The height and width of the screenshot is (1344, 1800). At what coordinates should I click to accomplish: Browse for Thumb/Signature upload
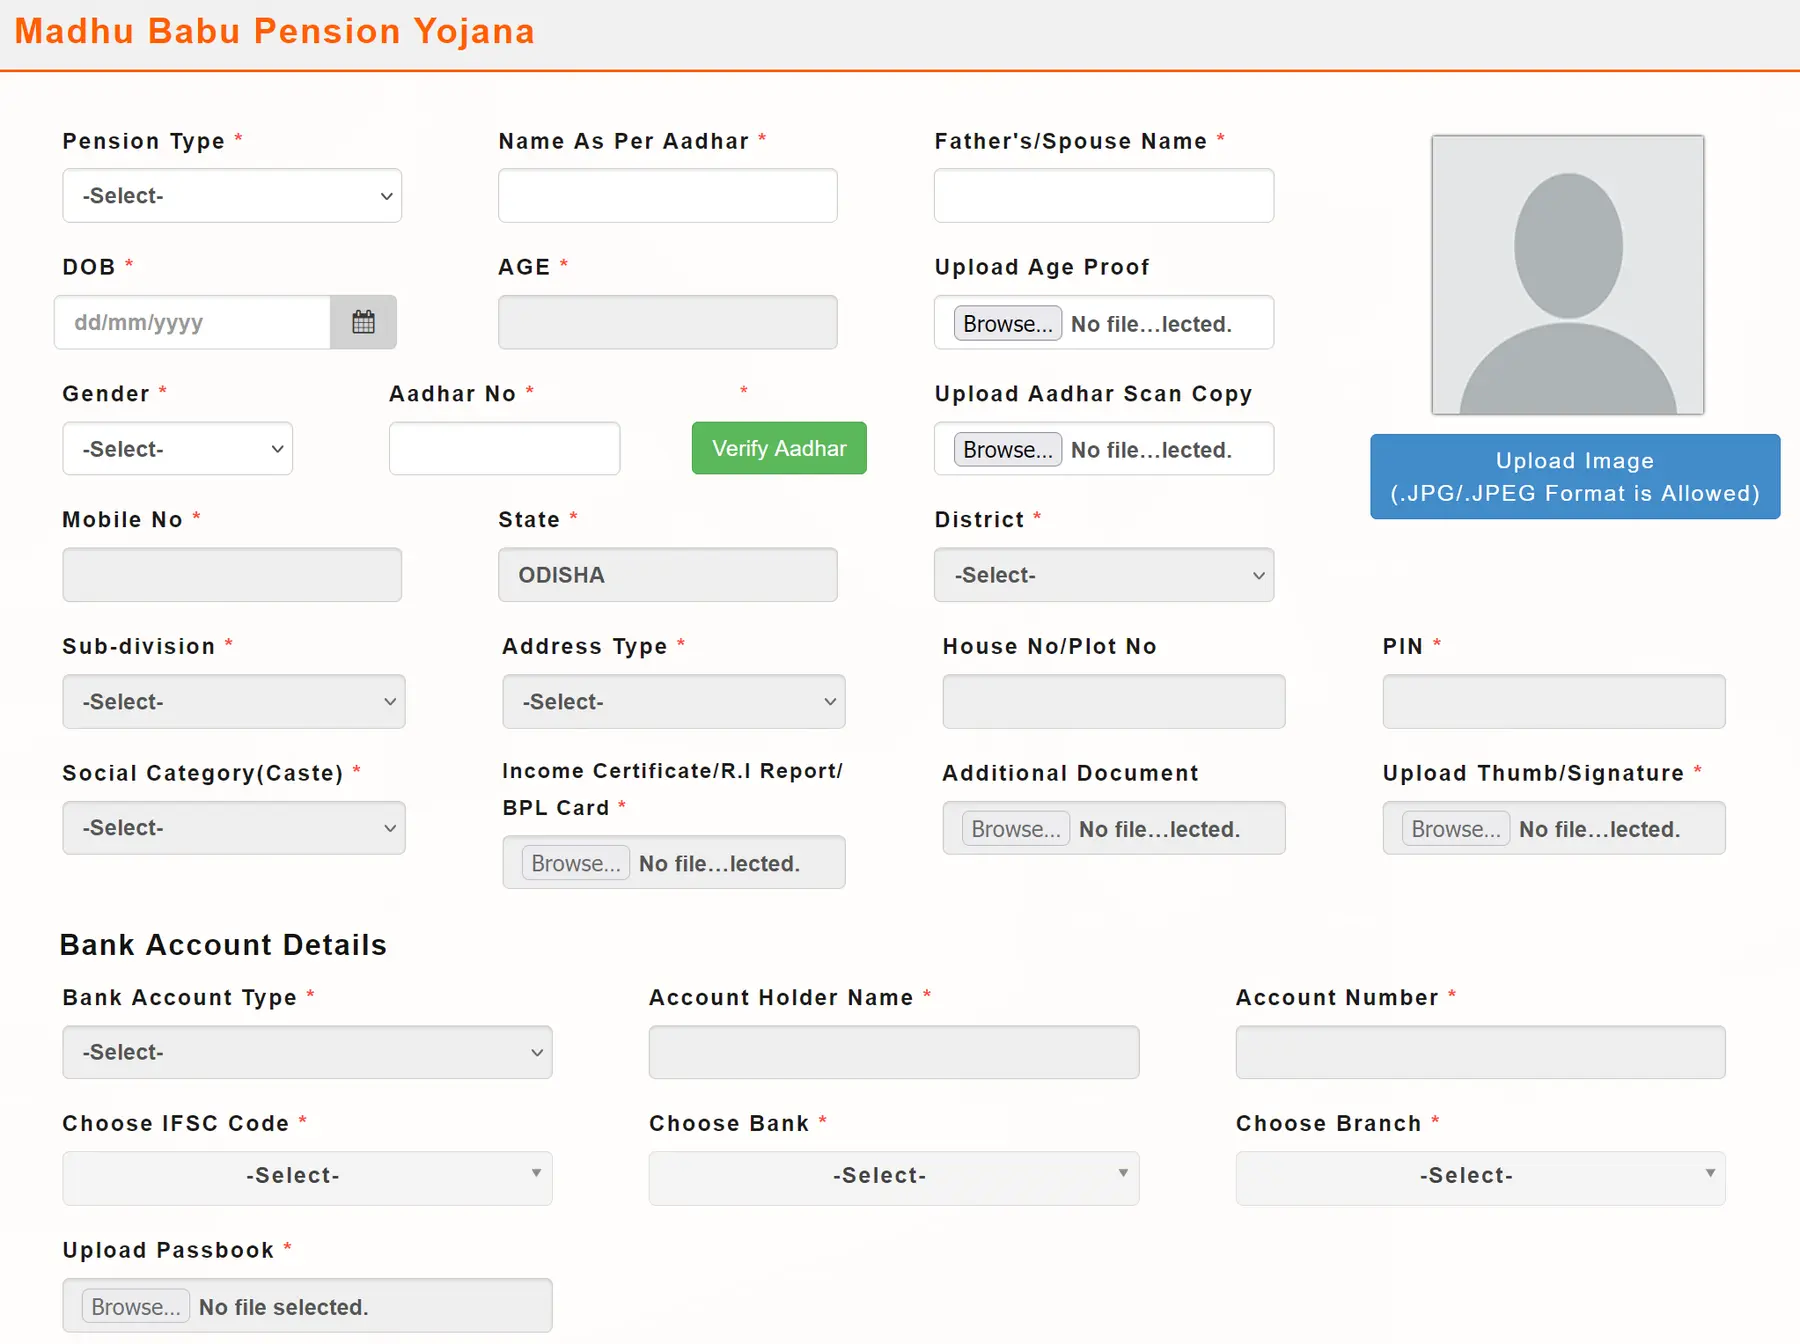[1454, 828]
